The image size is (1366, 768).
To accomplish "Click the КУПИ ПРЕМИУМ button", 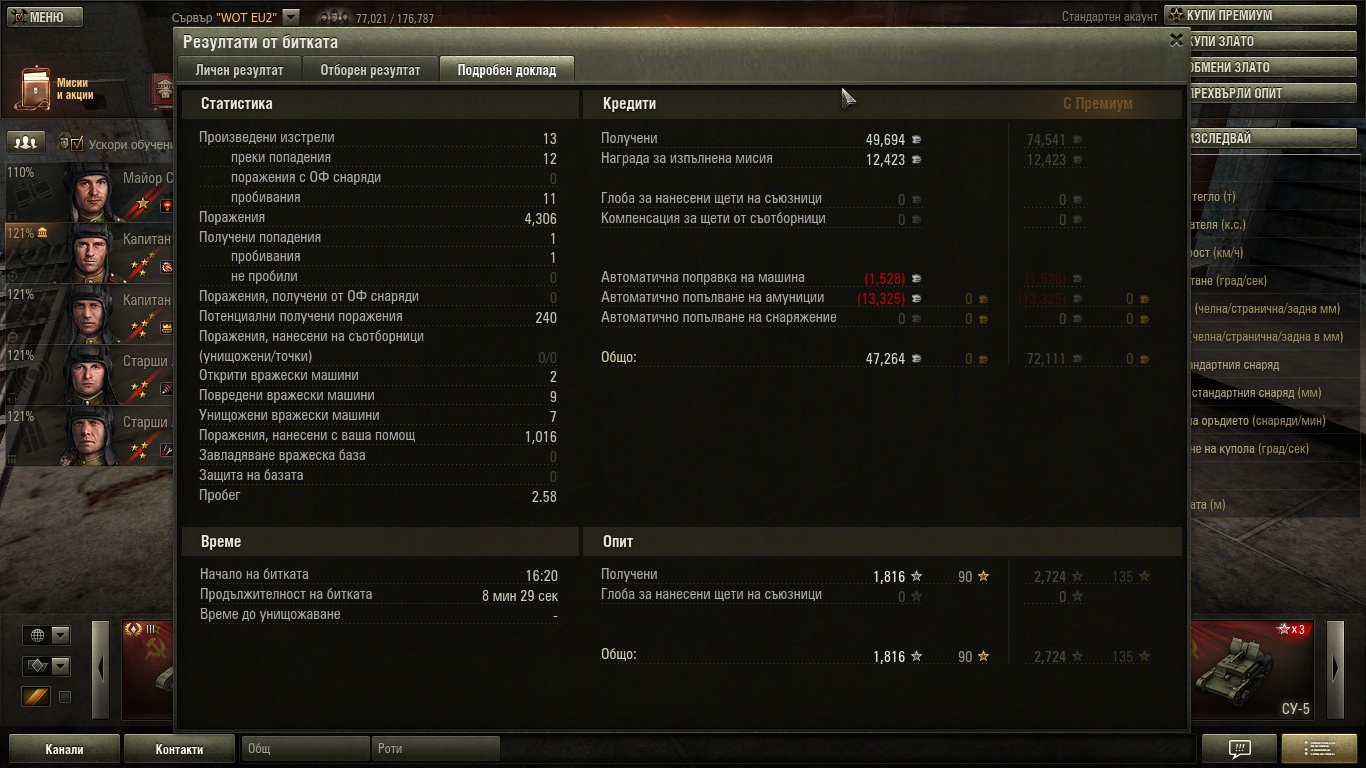I will click(x=1260, y=16).
